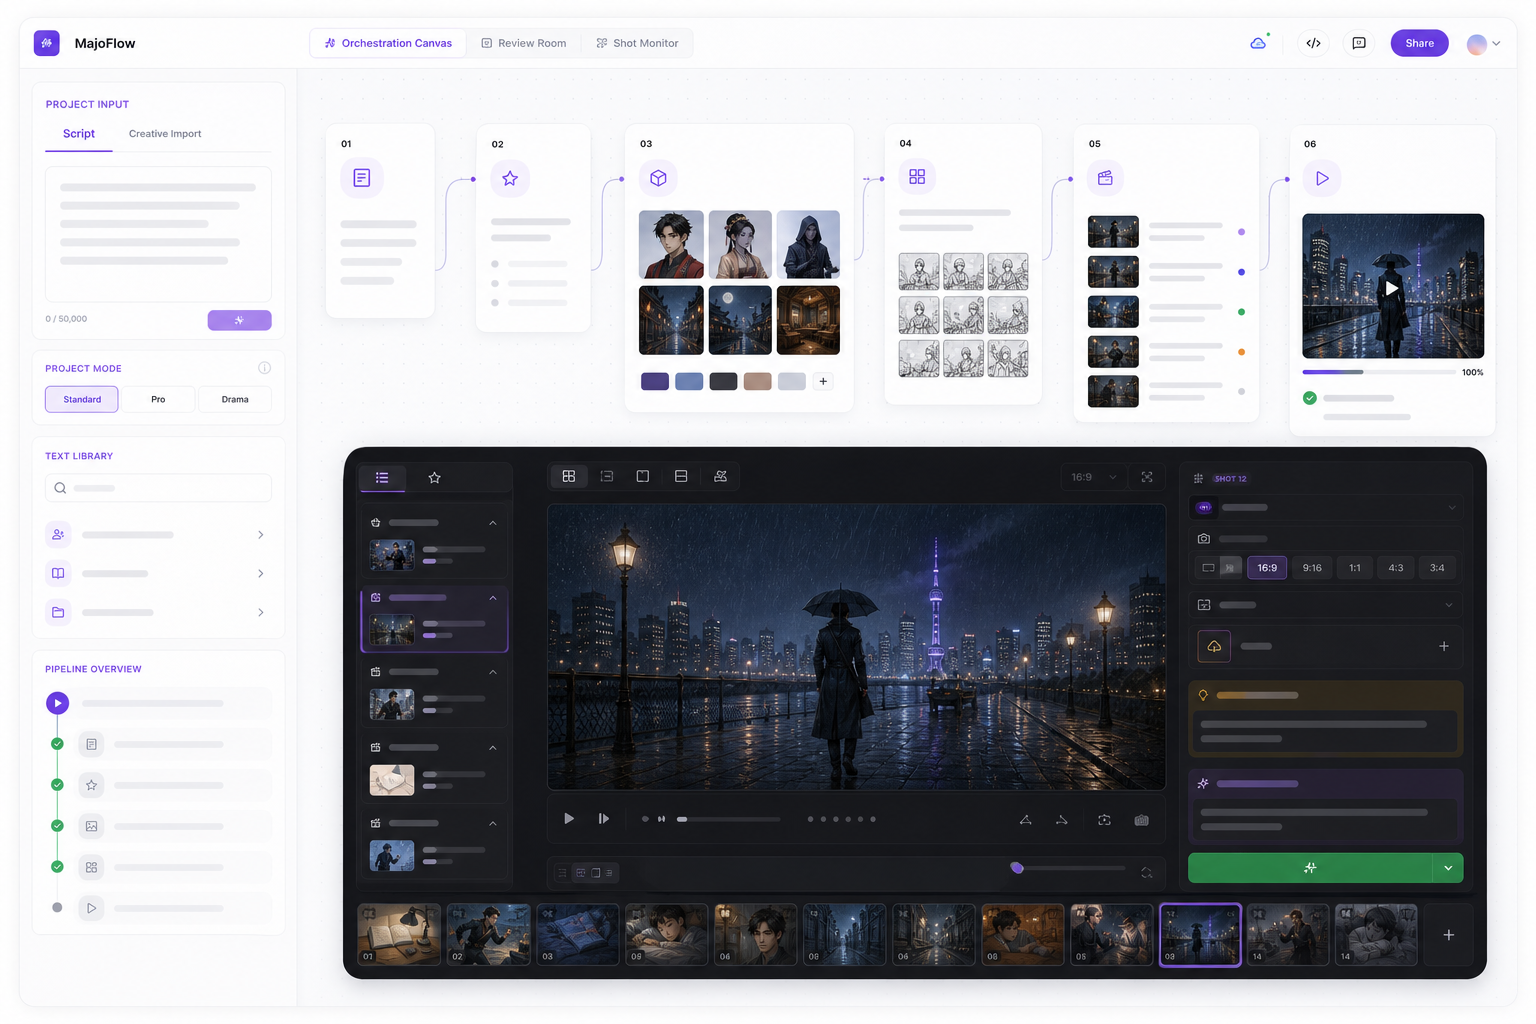Open the 16:9 ratio dropdown above preview

coord(1093,477)
